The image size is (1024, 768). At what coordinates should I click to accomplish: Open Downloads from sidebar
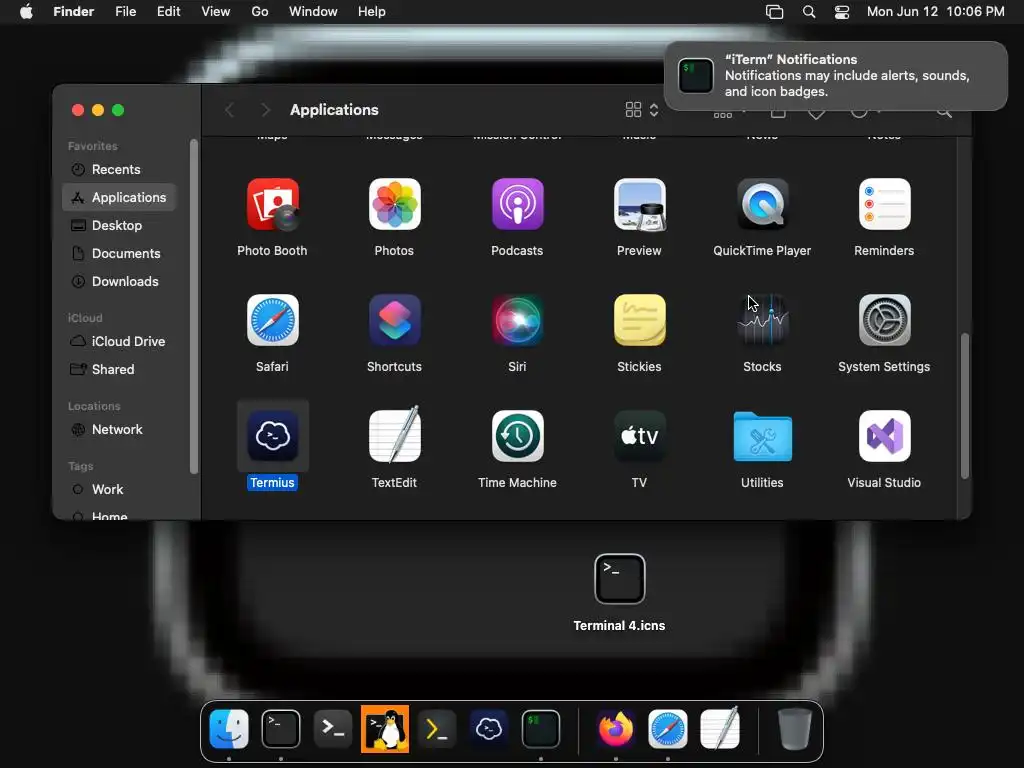tap(119, 281)
